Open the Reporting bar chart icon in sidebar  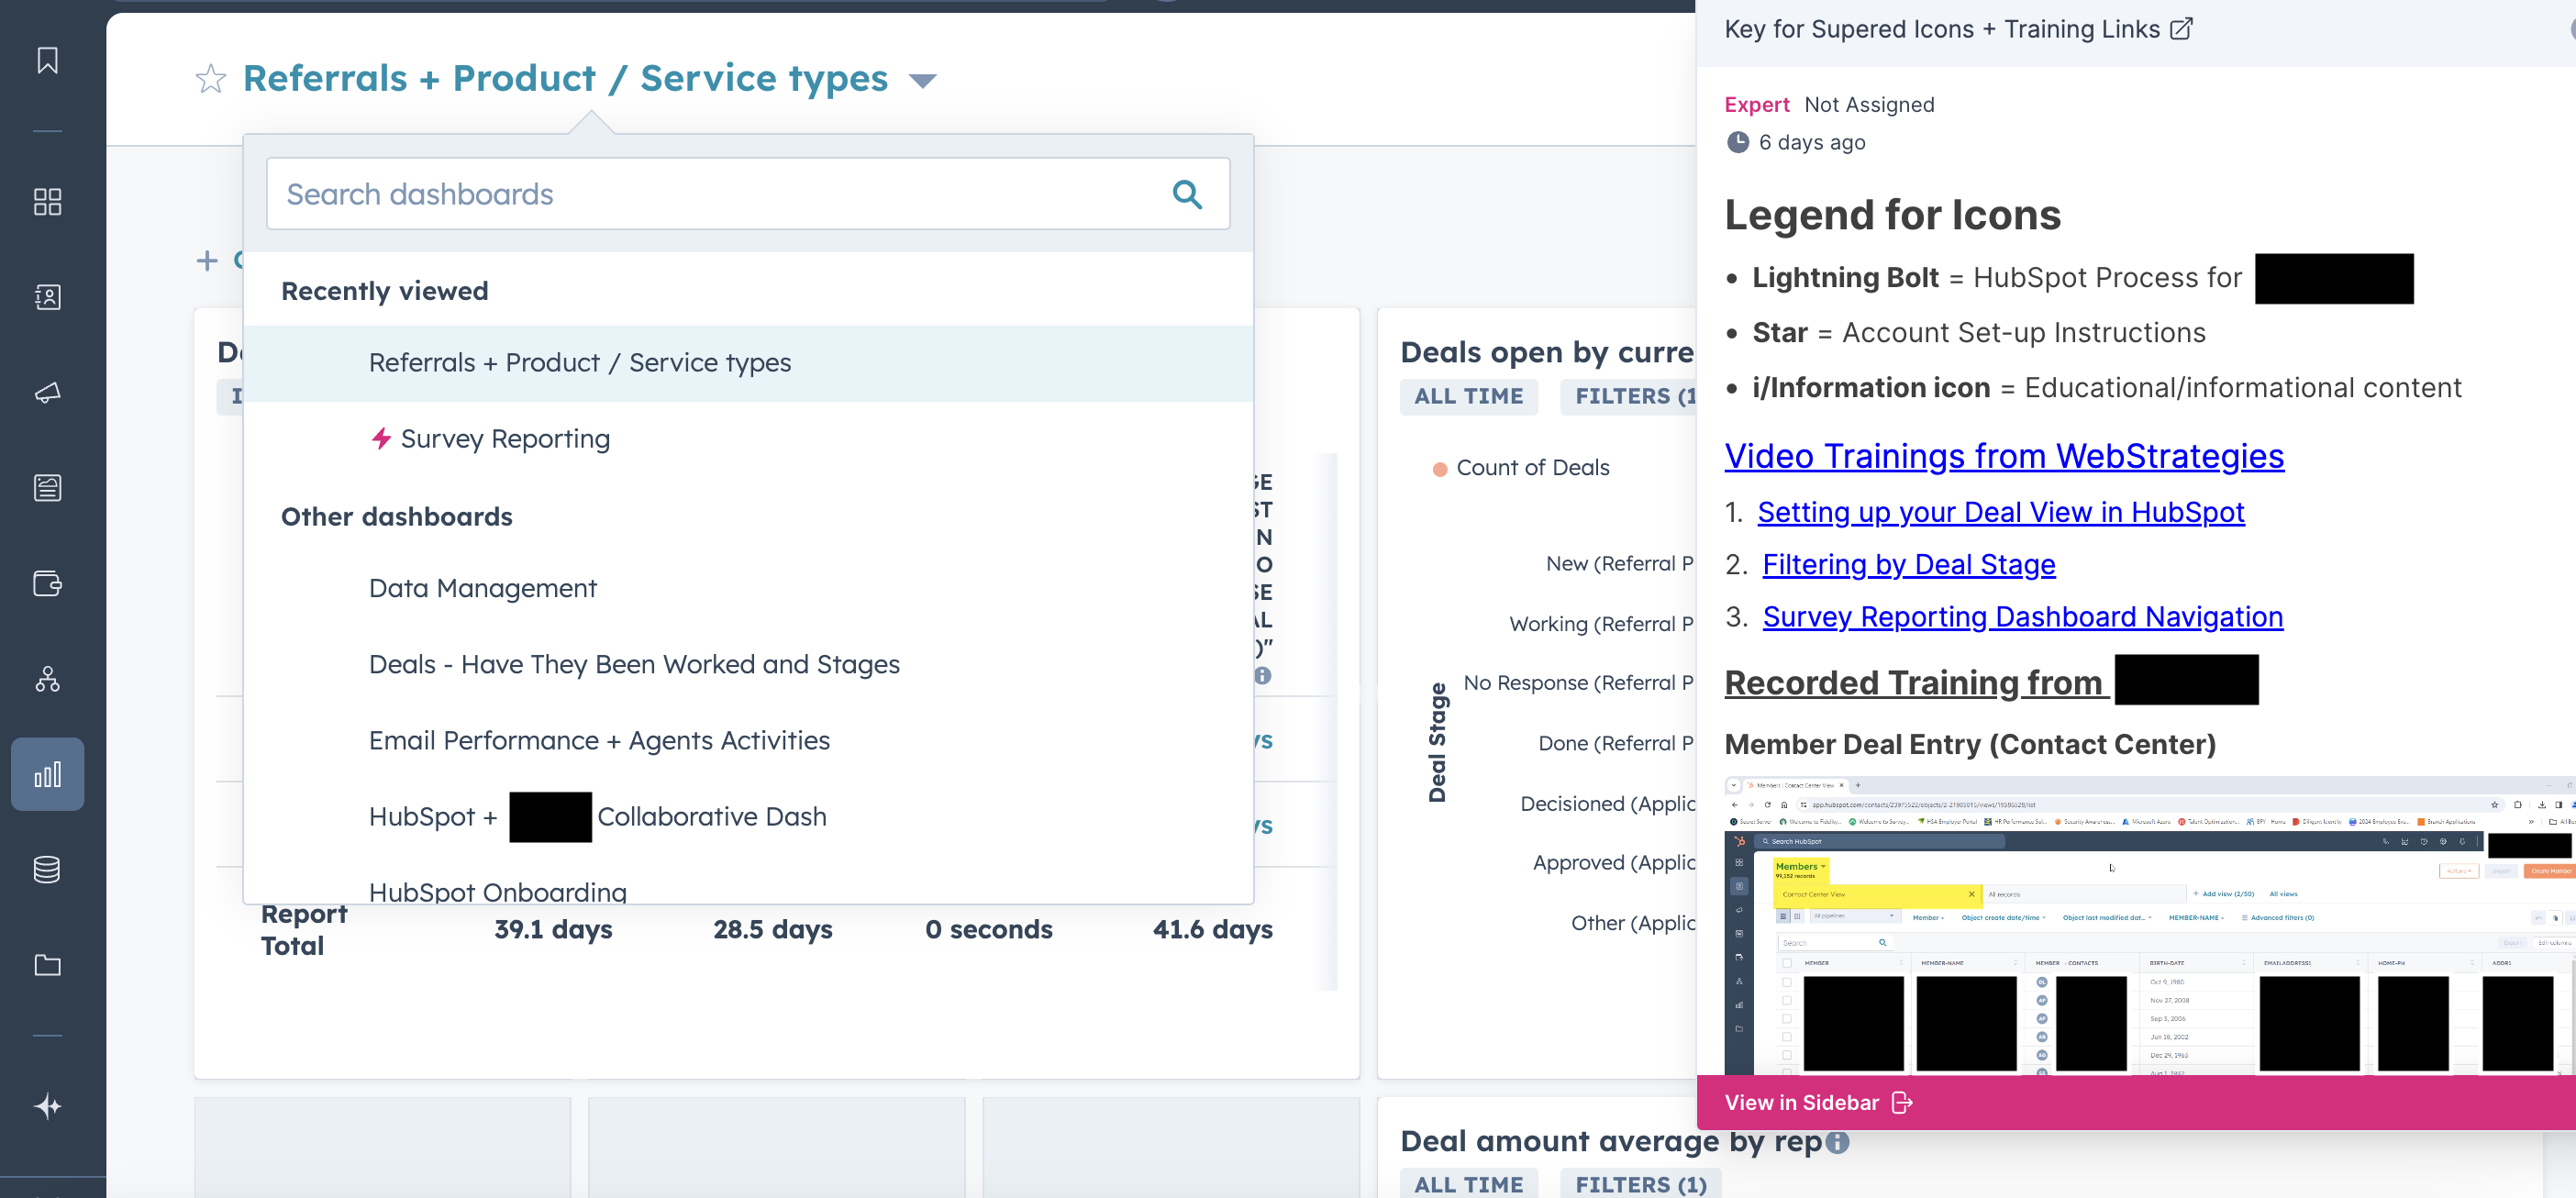[x=47, y=774]
